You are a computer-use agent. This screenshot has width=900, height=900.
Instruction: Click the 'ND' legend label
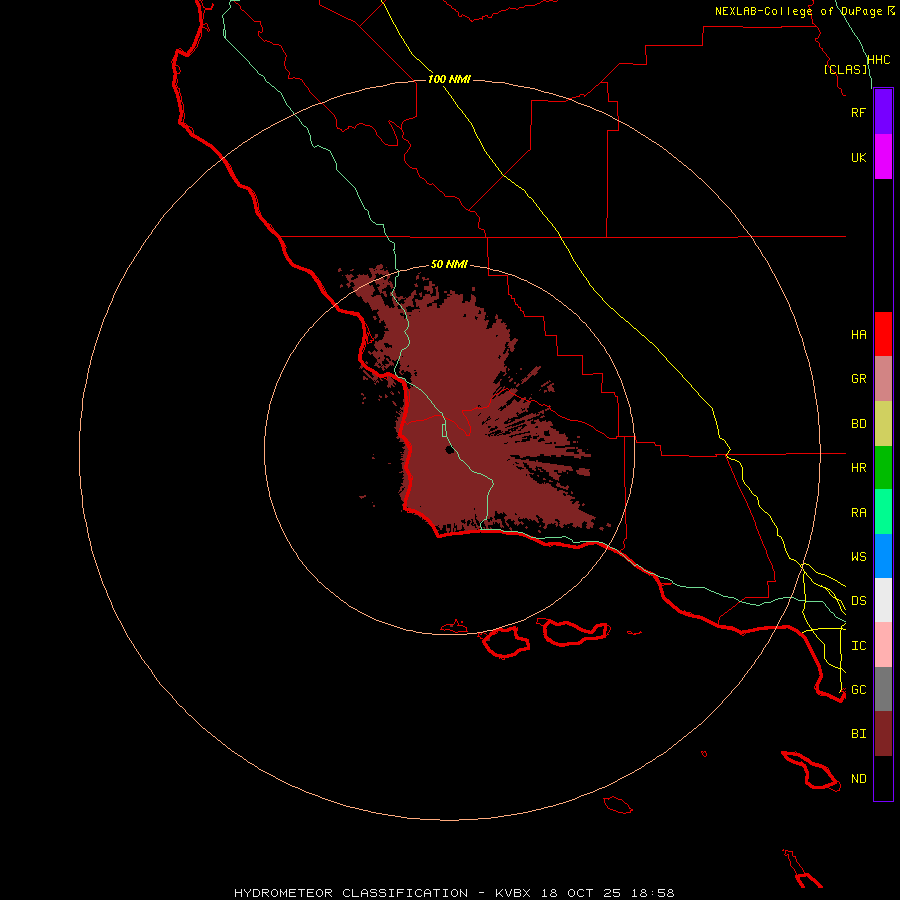[858, 779]
